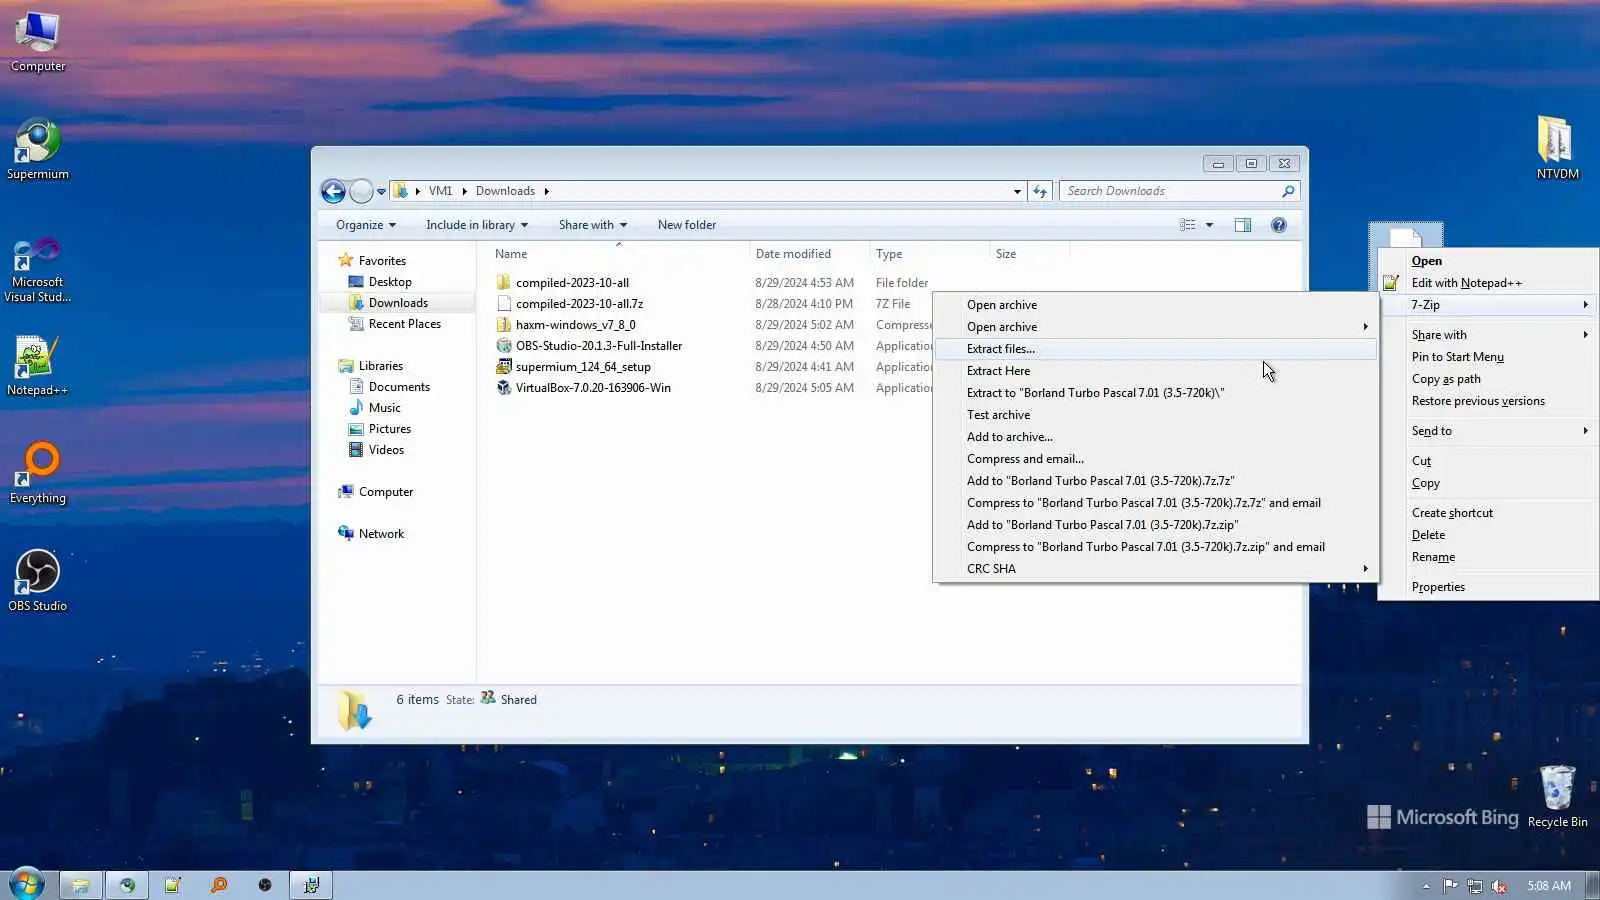
Task: Choose Extract files... in the 7-Zip submenu
Action: click(1155, 349)
